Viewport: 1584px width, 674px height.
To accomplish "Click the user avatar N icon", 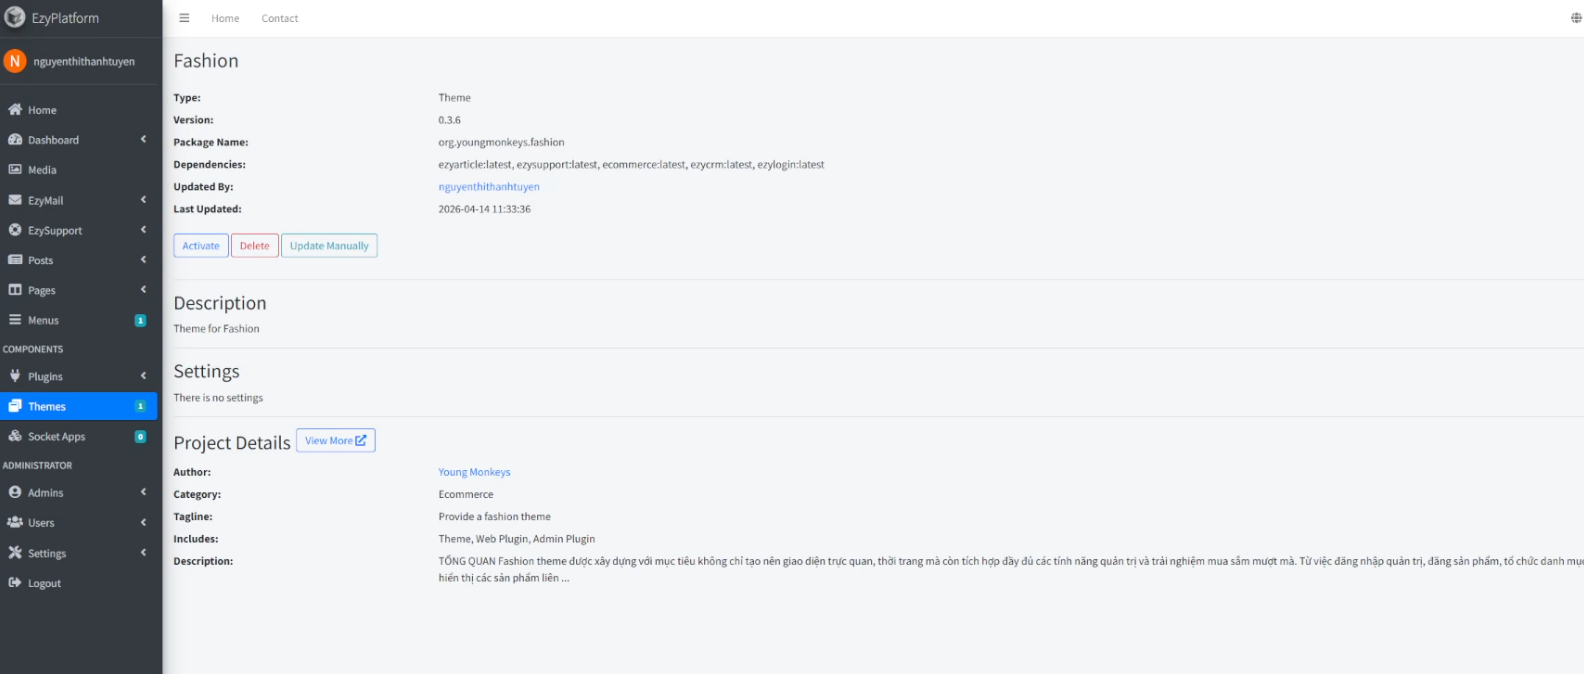I will 15,61.
